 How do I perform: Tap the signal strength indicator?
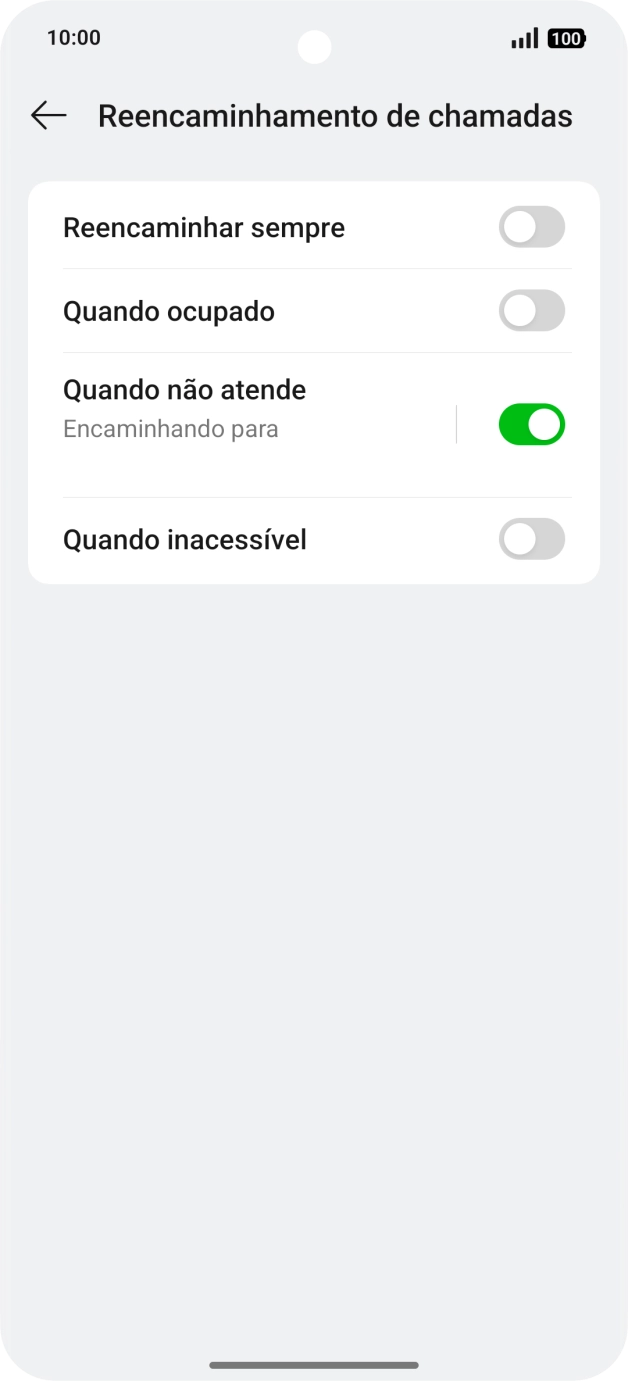click(x=523, y=38)
